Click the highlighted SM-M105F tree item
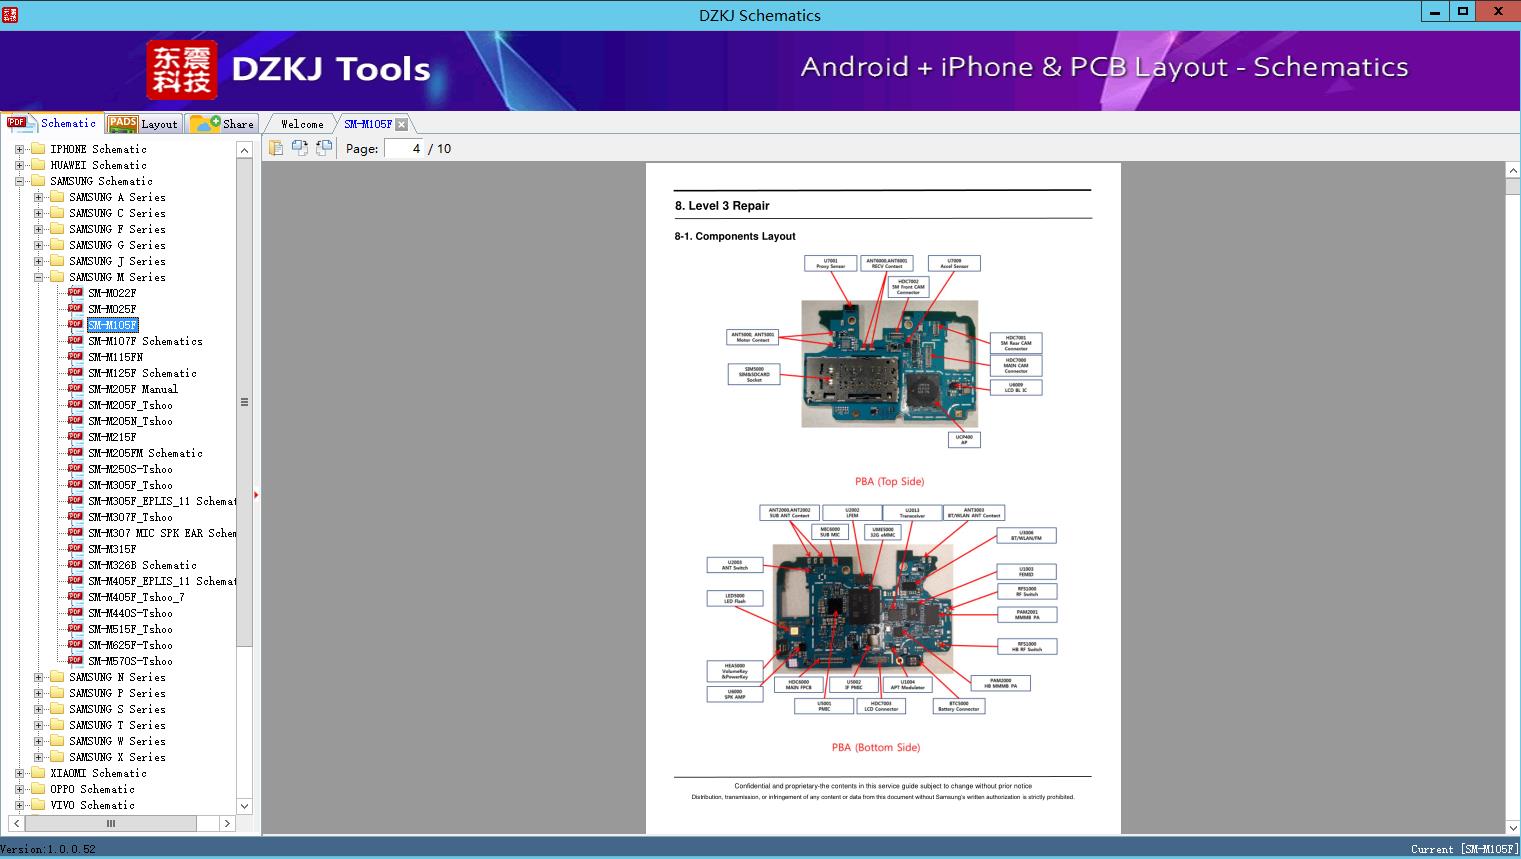Viewport: 1521px width, 859px height. point(112,325)
